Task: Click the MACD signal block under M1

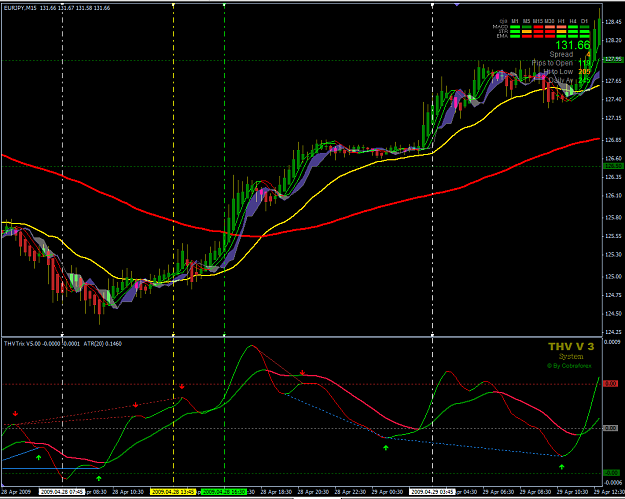Action: point(515,27)
